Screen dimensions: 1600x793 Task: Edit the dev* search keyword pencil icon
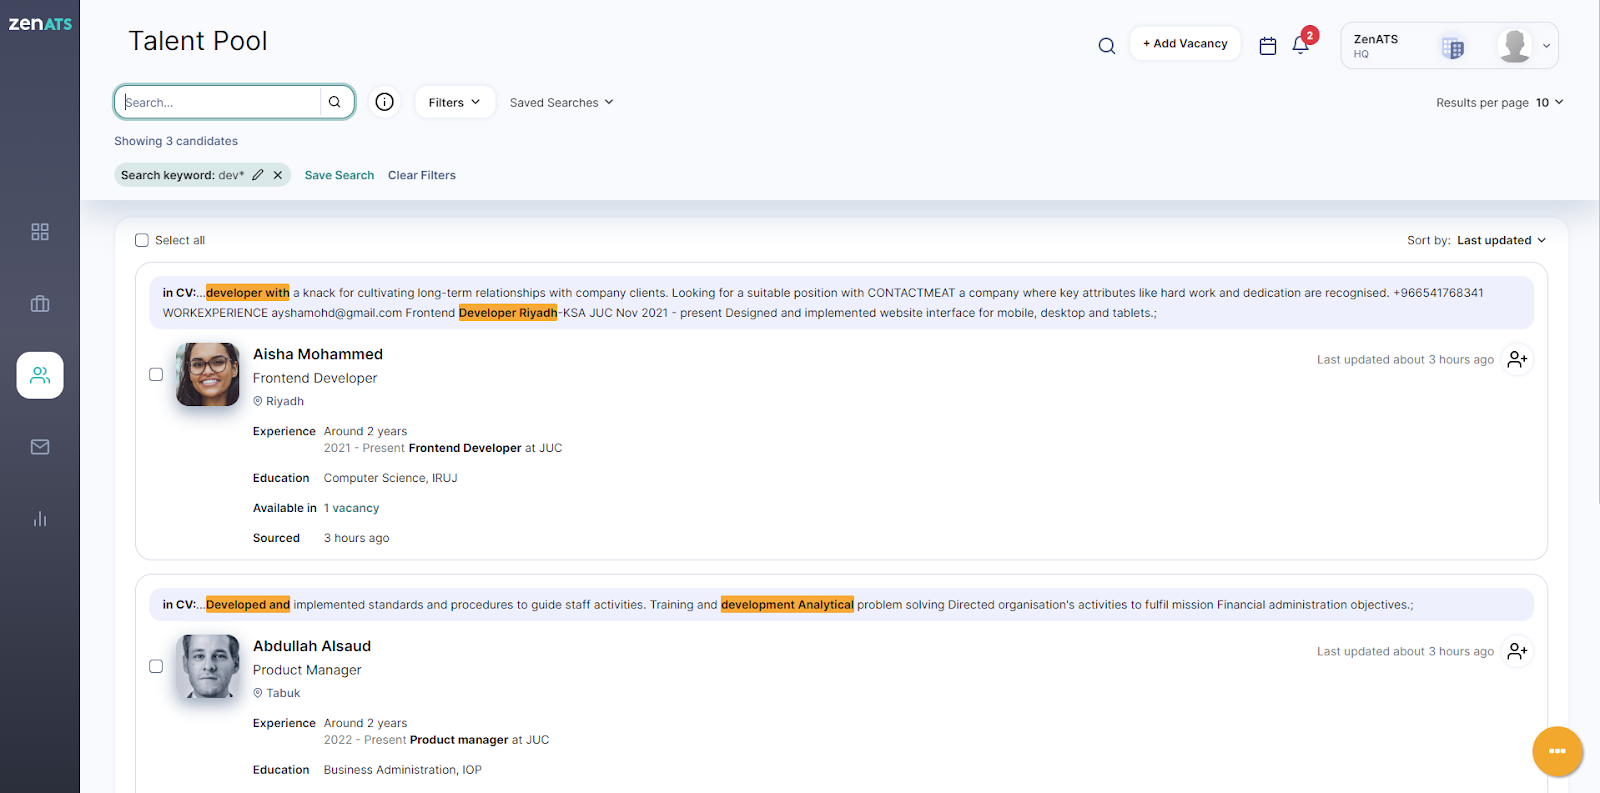258,175
